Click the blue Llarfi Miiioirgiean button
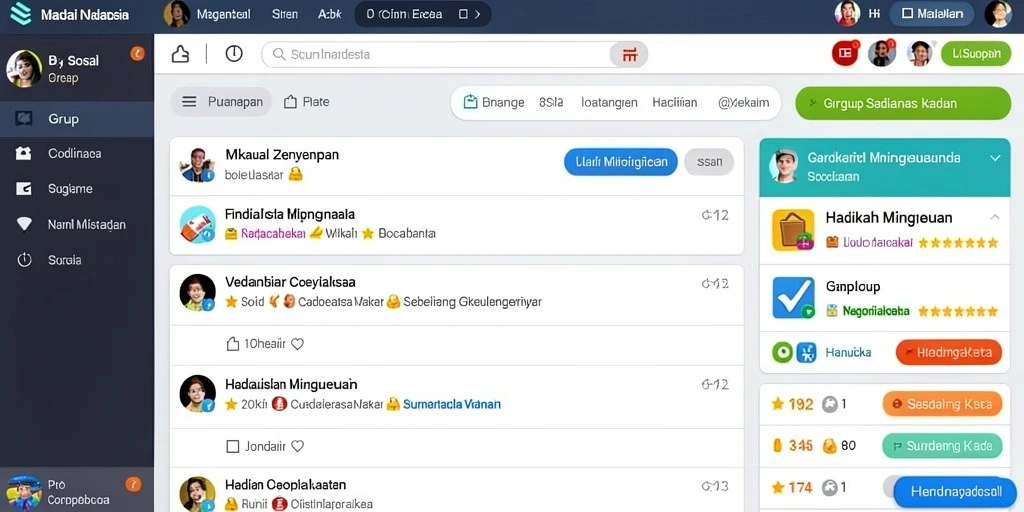The width and height of the screenshot is (1024, 512). 621,161
